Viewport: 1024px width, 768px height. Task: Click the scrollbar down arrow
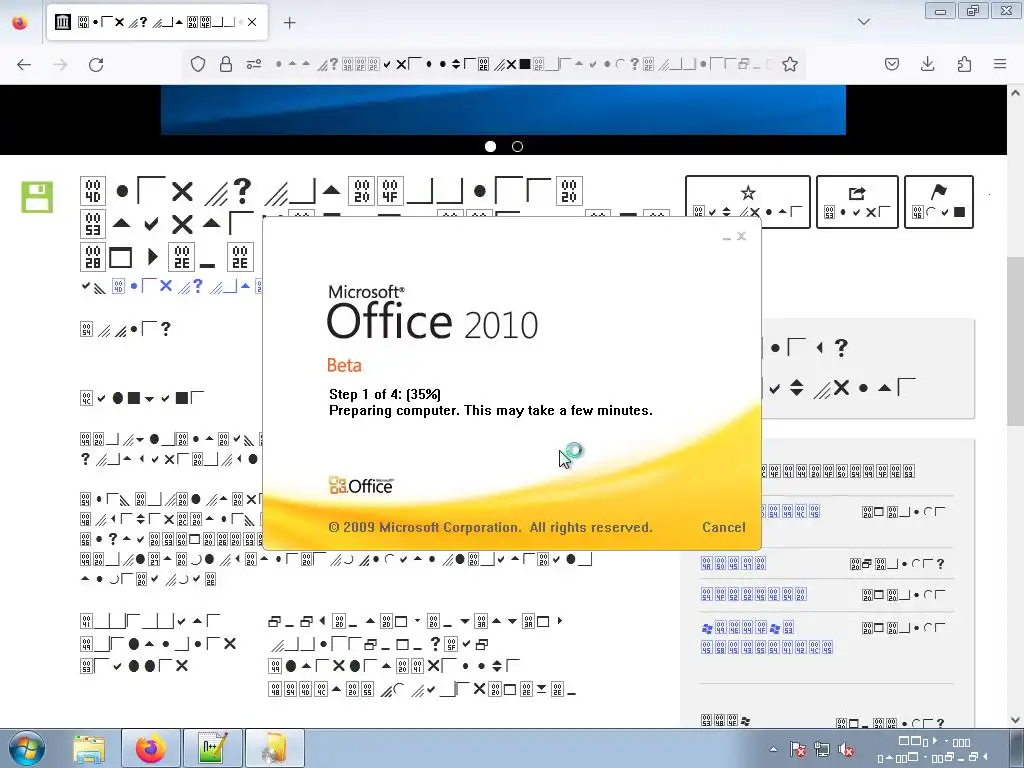pos(1015,720)
